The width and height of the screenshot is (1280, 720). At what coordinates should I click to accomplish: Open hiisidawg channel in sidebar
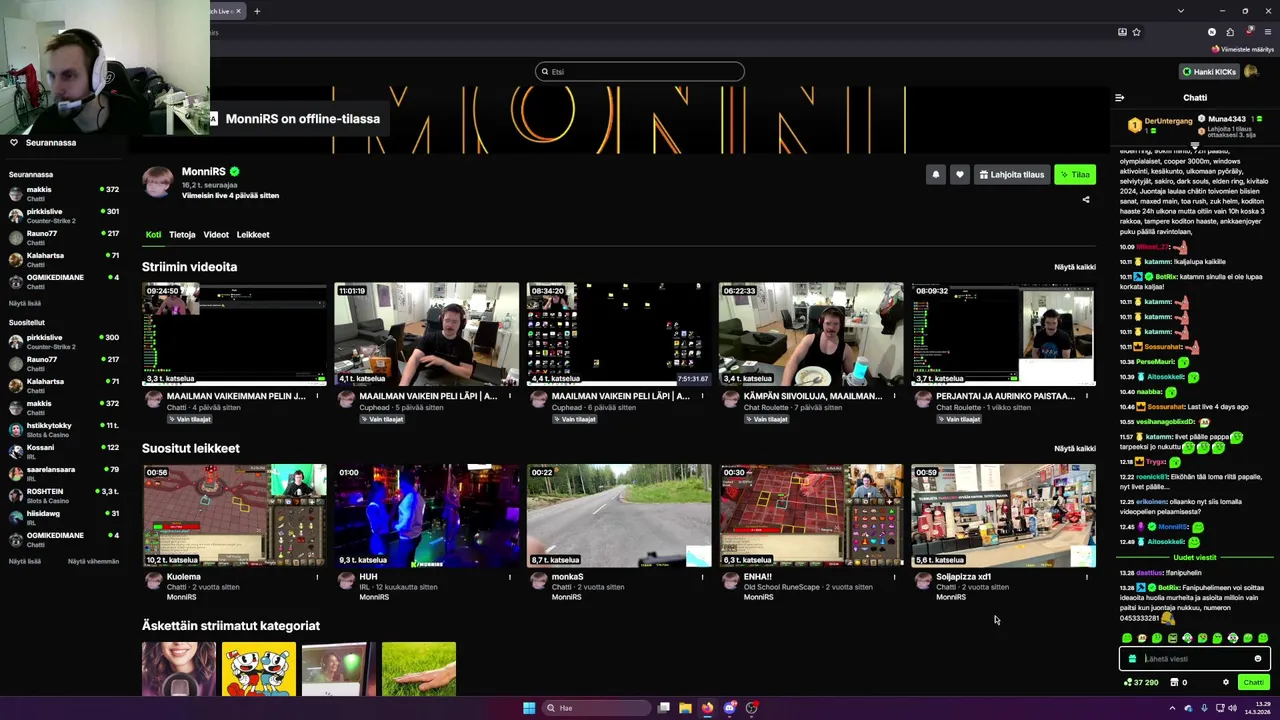(63, 518)
